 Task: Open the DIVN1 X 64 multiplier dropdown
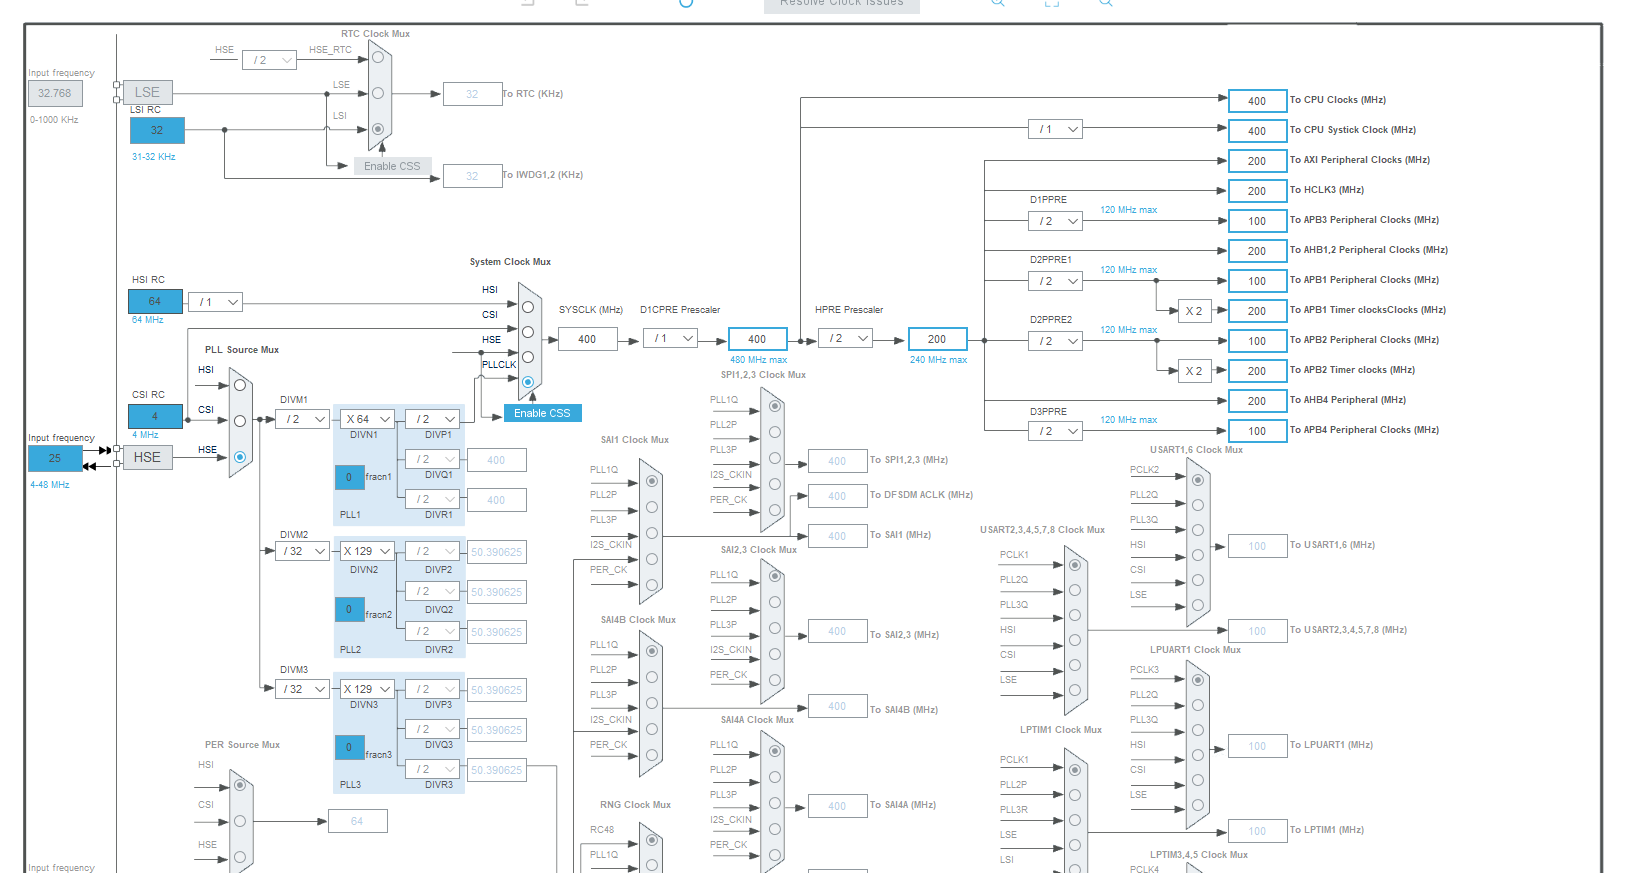click(x=367, y=419)
